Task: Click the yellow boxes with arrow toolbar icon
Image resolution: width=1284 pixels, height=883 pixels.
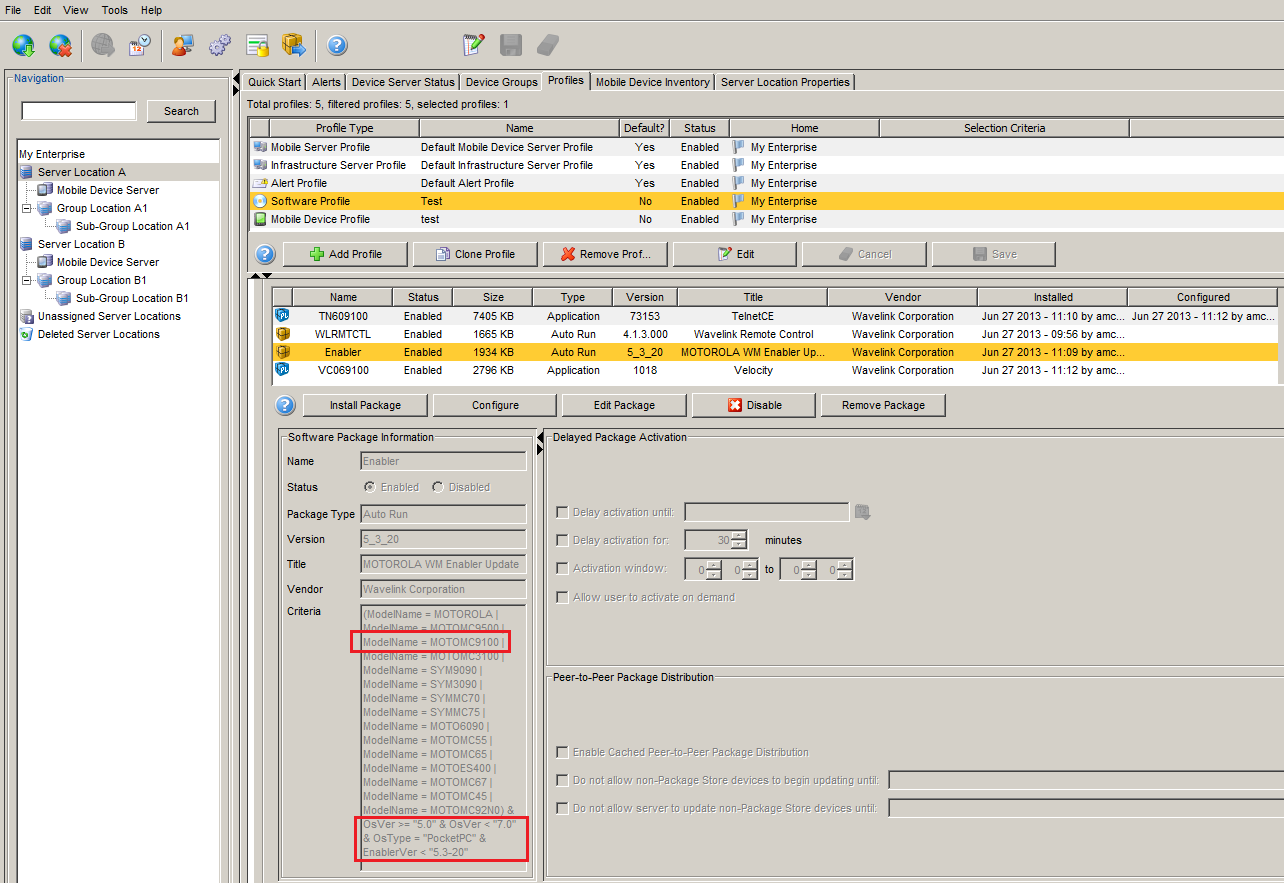Action: pos(293,45)
